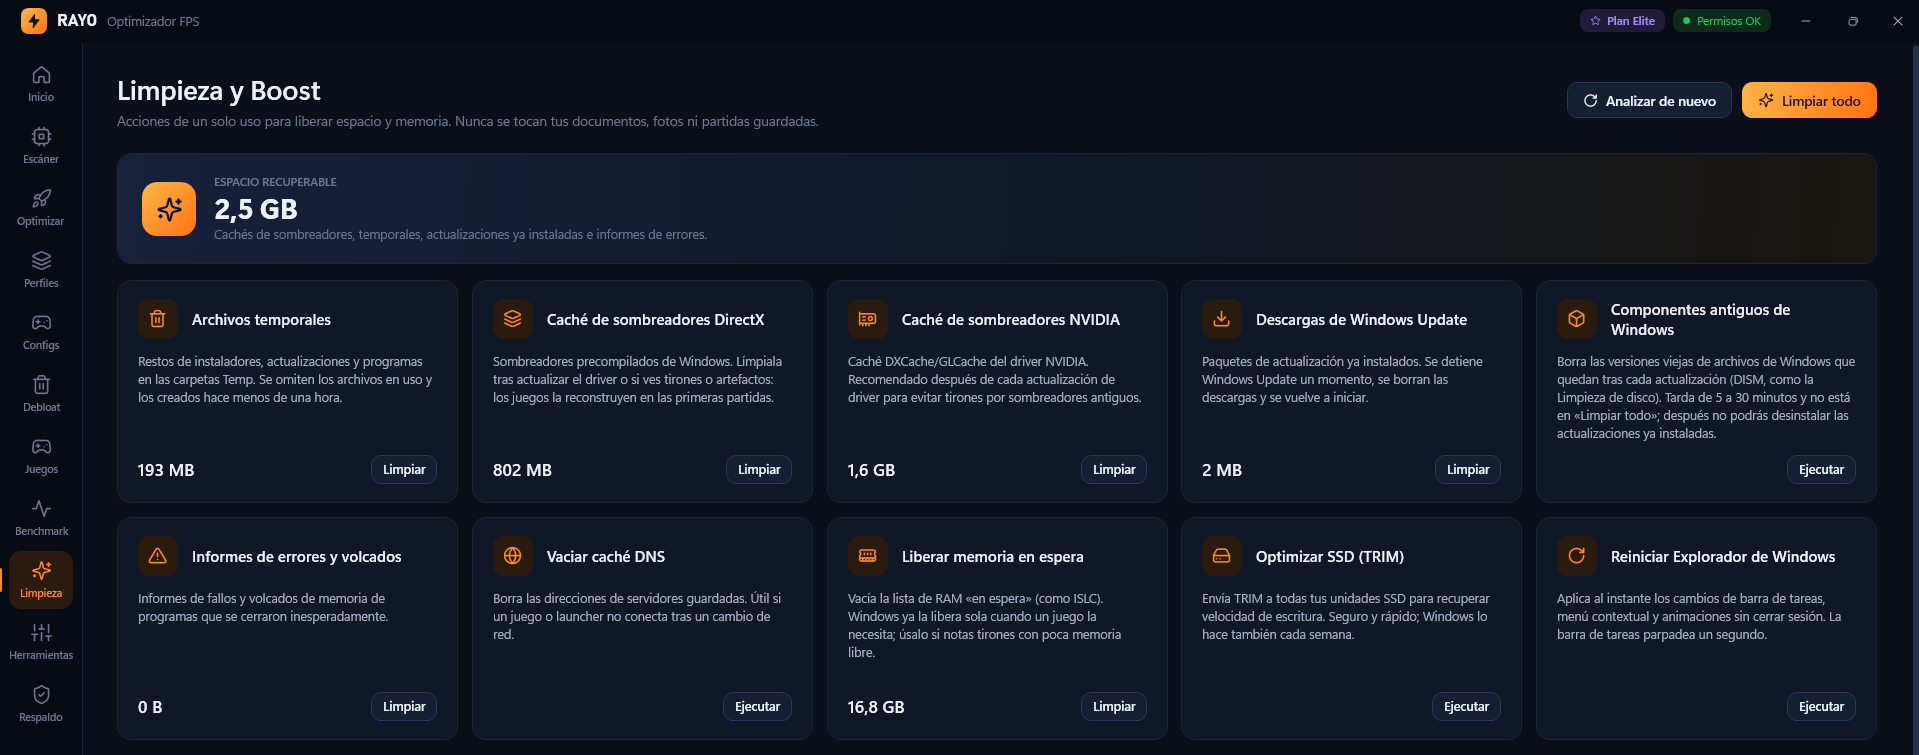Select the Limpieza sidebar item
Viewport: 1919px width, 755px height.
(x=41, y=580)
